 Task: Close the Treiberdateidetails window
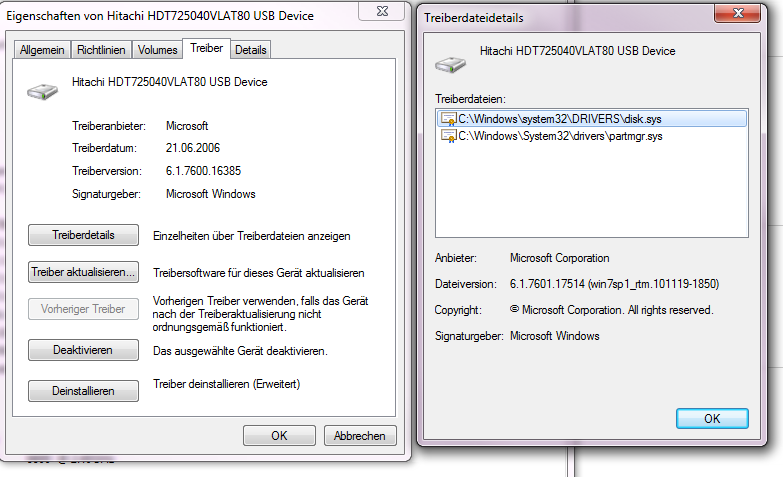(738, 13)
